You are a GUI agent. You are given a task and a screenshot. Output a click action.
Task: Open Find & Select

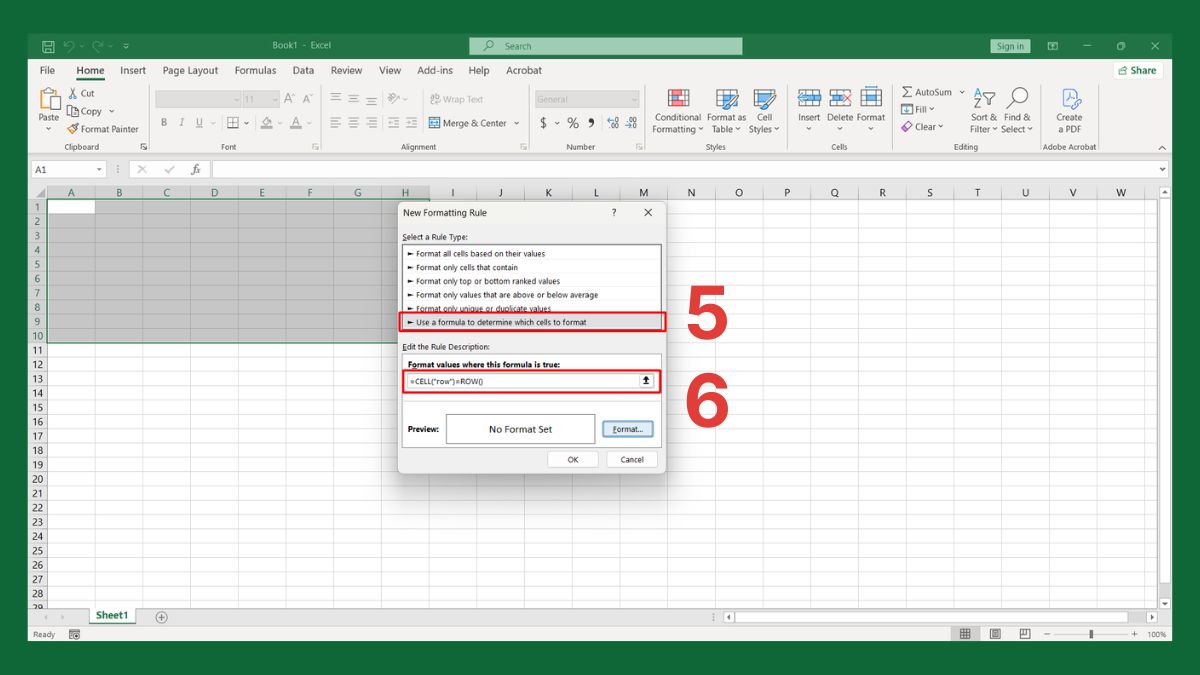pyautogui.click(x=1017, y=110)
